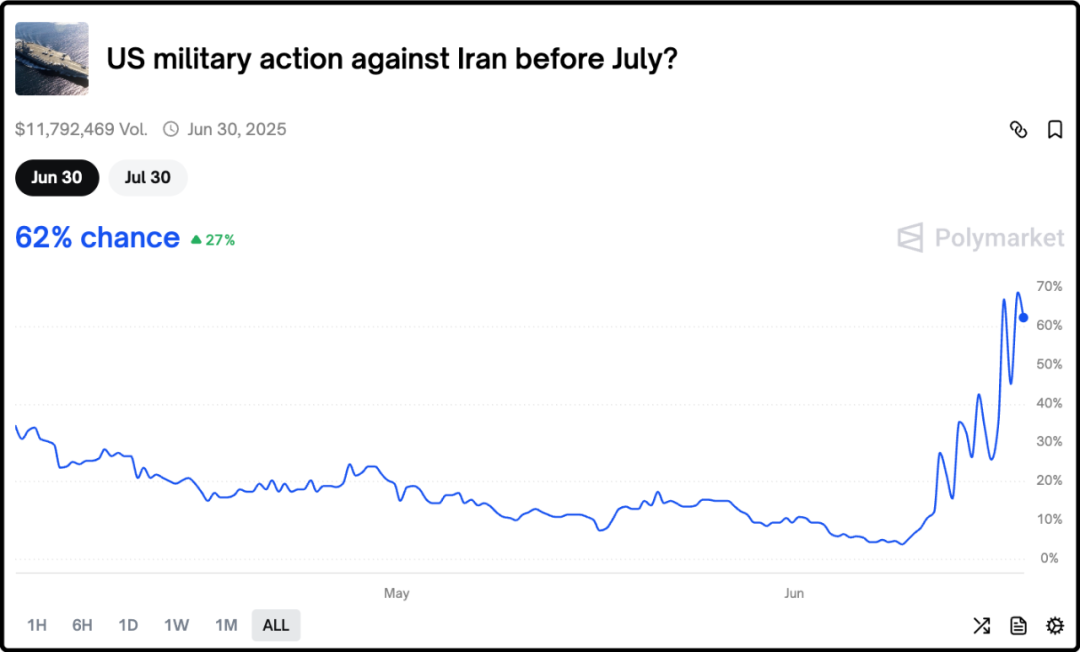Click the aircraft carrier market thumbnail
1080x652 pixels.
pos(52,59)
